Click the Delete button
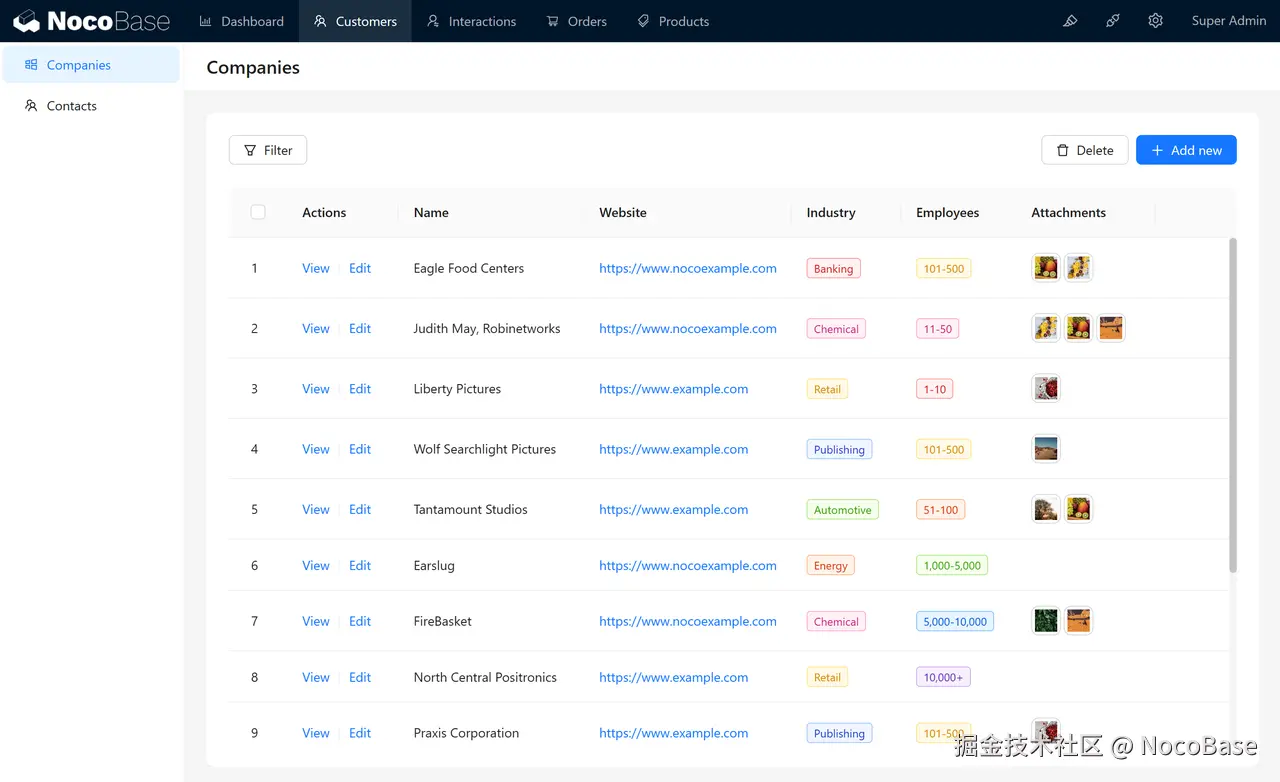This screenshot has width=1280, height=782. pos(1085,150)
